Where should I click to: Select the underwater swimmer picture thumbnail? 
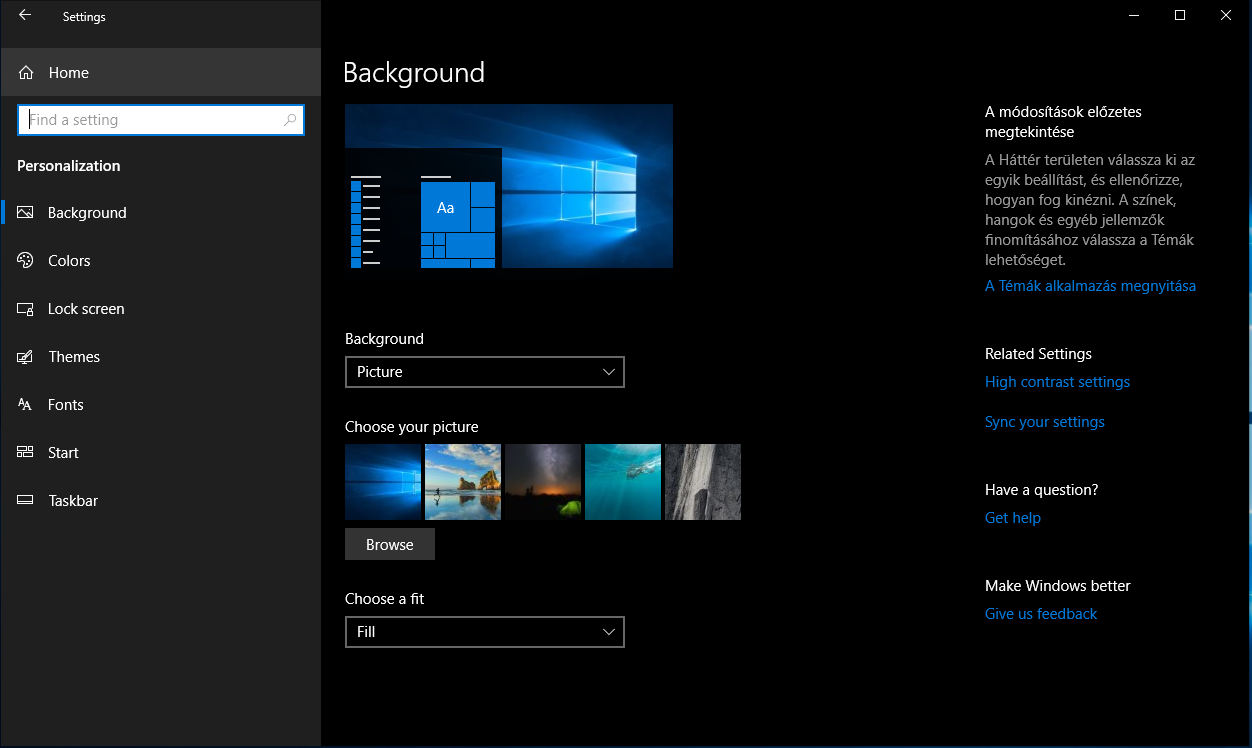(x=623, y=482)
